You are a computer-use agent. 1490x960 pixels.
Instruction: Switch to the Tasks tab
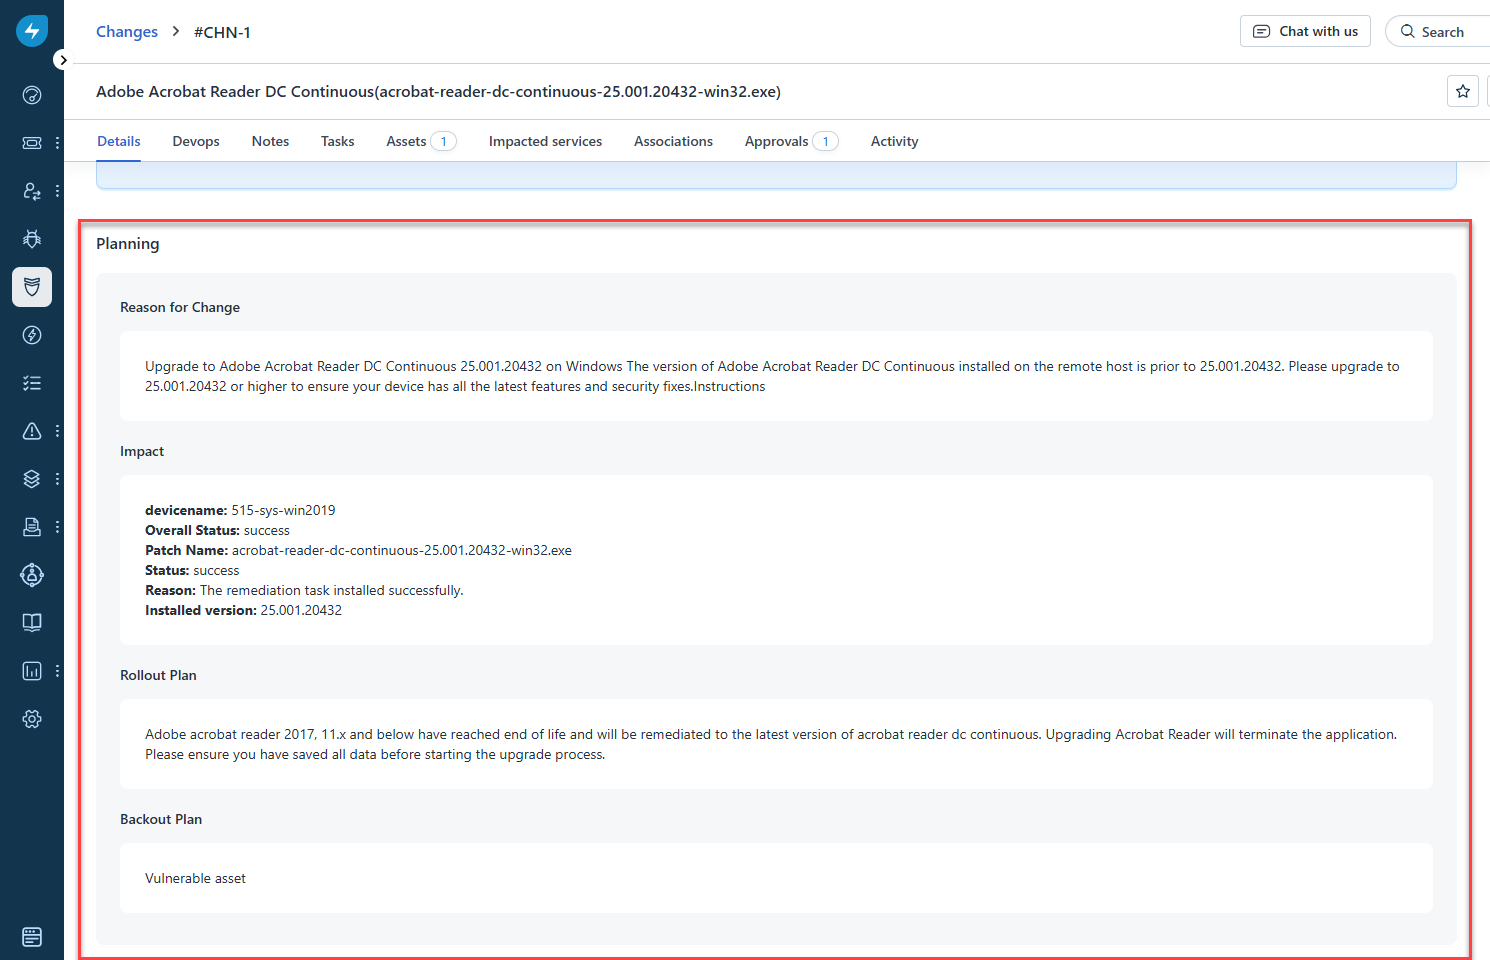coord(337,141)
